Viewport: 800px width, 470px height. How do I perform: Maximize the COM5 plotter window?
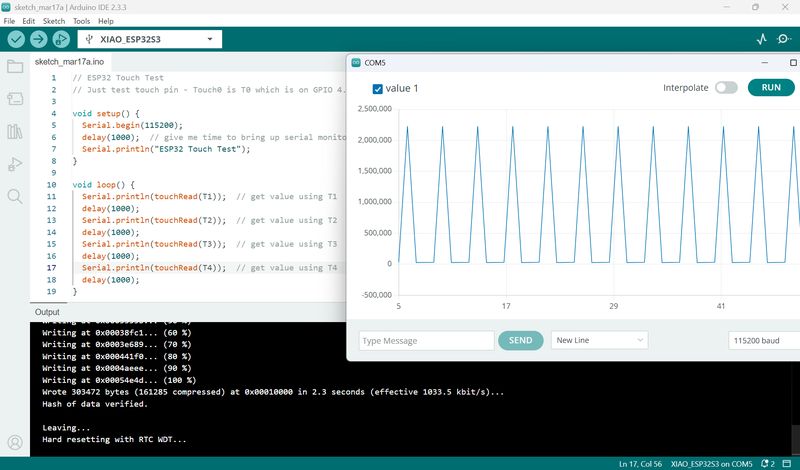click(x=793, y=63)
